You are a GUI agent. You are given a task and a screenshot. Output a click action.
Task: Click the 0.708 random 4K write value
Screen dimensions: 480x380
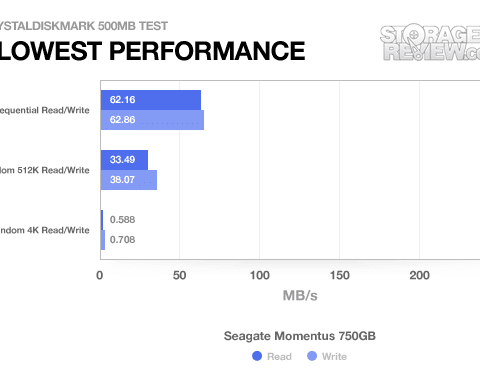[122, 240]
